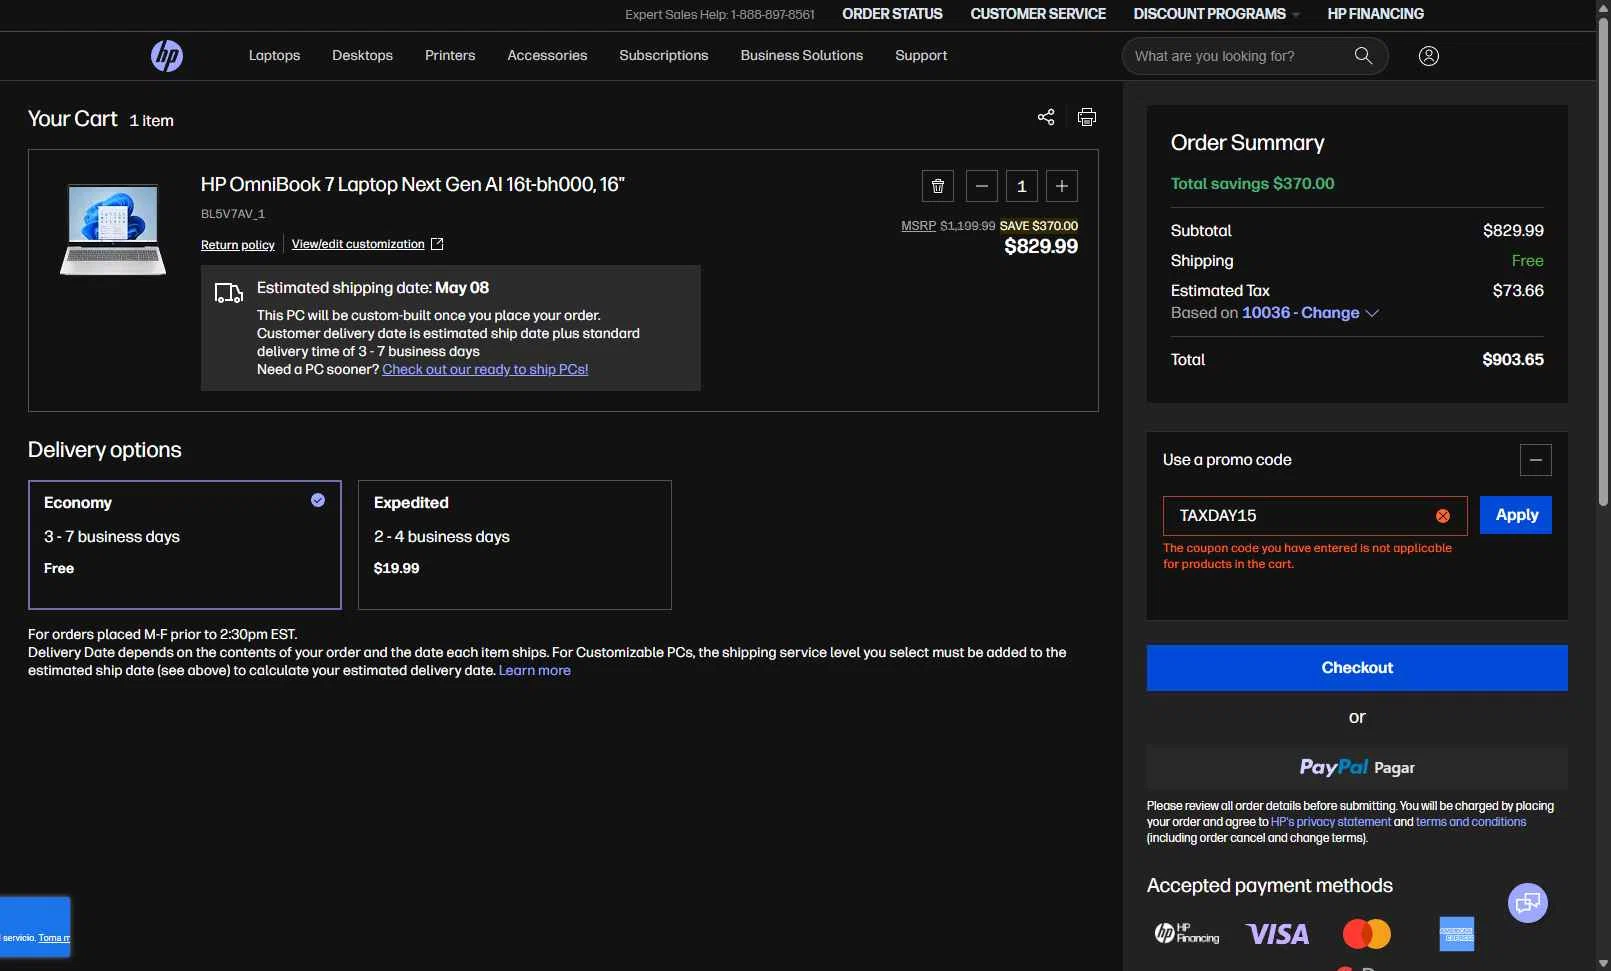Click the blue Checkout button
1611x971 pixels.
point(1357,668)
